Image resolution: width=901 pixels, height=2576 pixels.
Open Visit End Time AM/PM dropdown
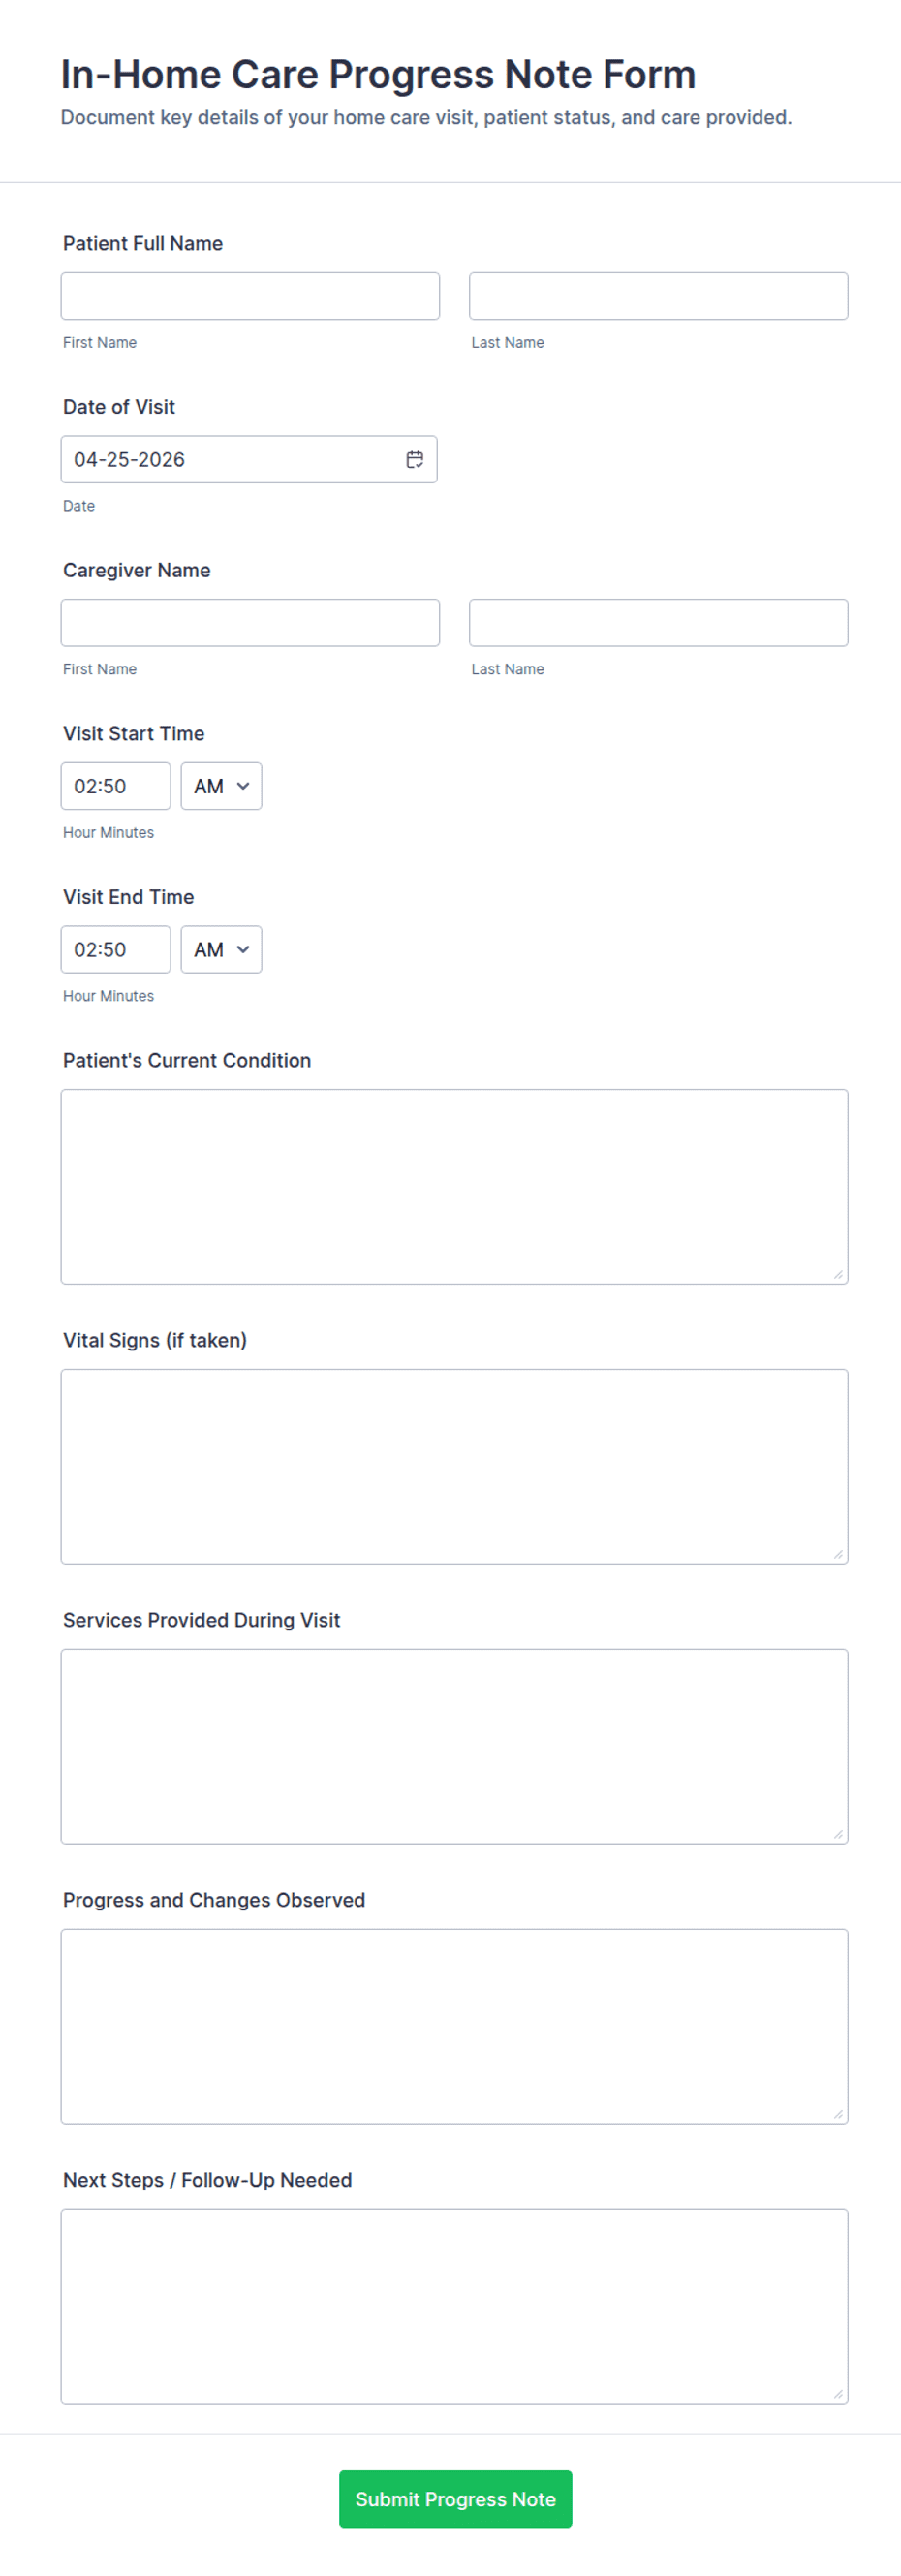coord(221,949)
